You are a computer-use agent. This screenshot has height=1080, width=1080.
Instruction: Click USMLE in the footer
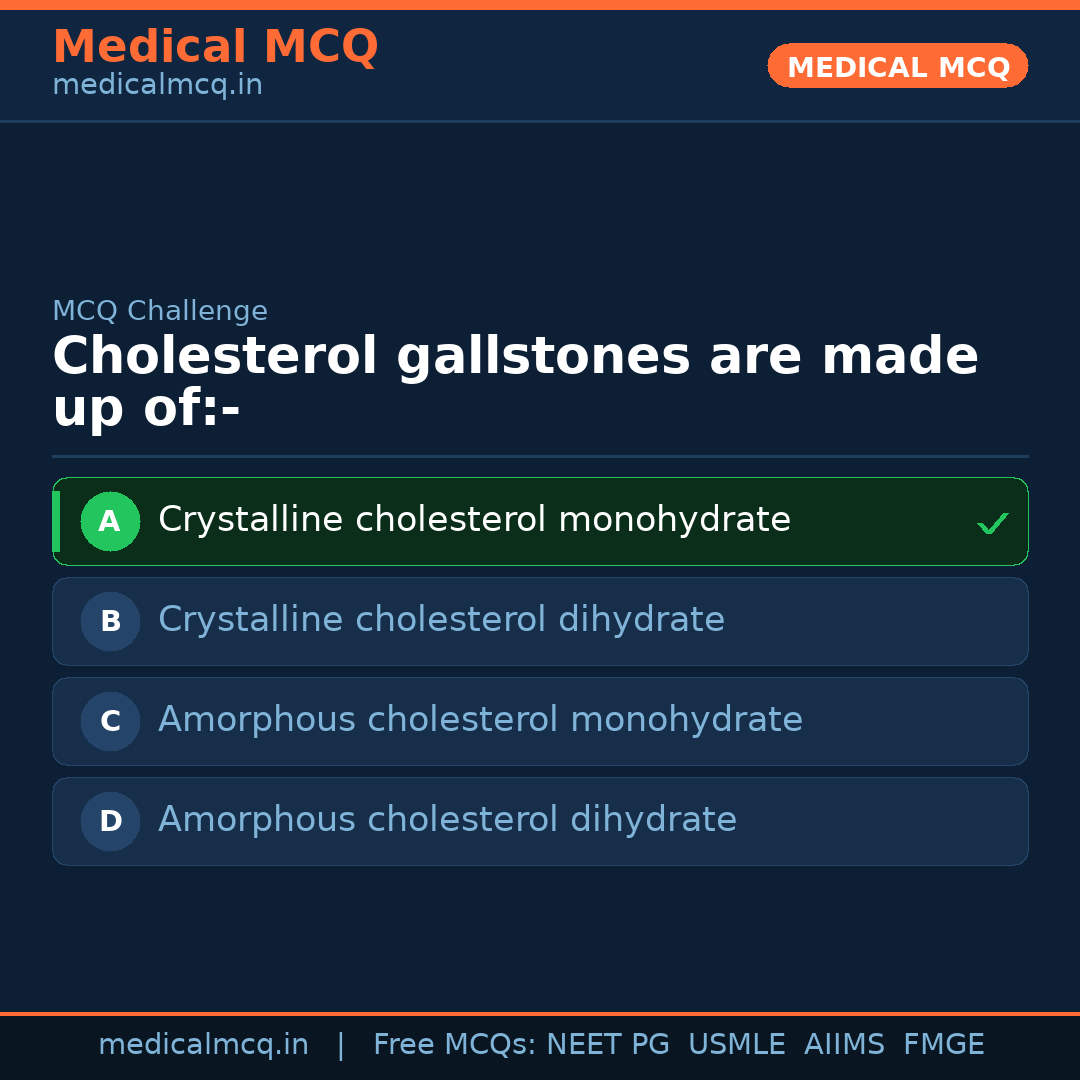(736, 1045)
